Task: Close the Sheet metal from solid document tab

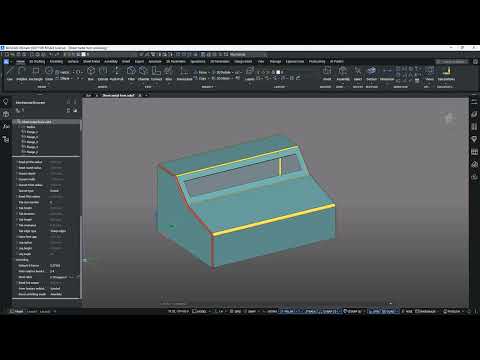Action: (x=140, y=95)
